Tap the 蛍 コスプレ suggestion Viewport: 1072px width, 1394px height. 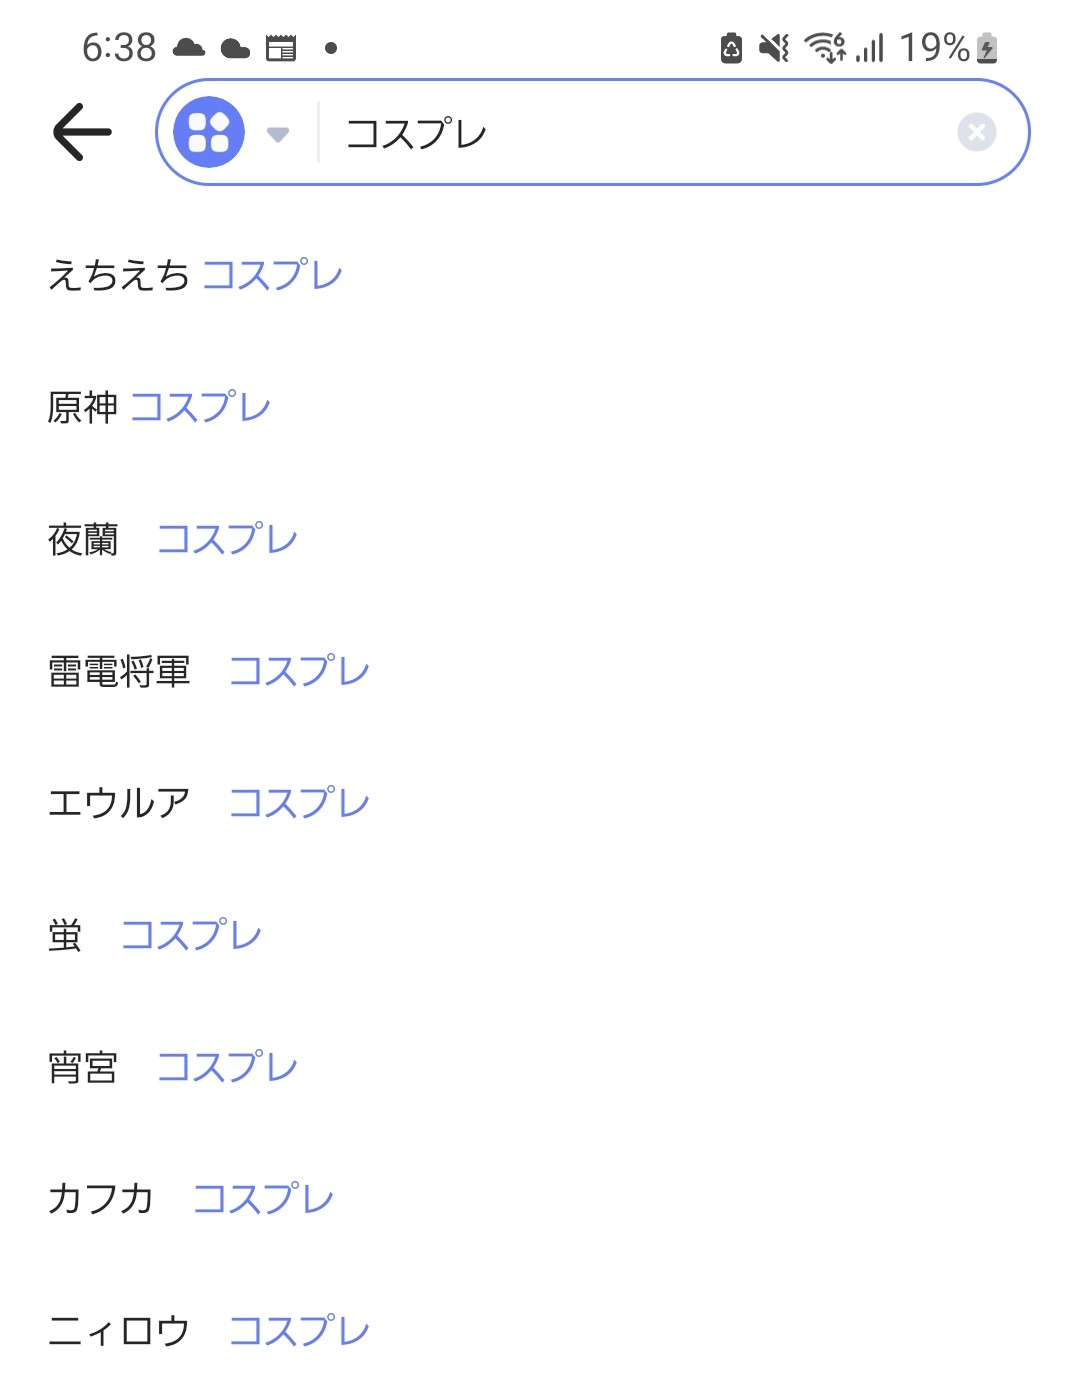155,935
